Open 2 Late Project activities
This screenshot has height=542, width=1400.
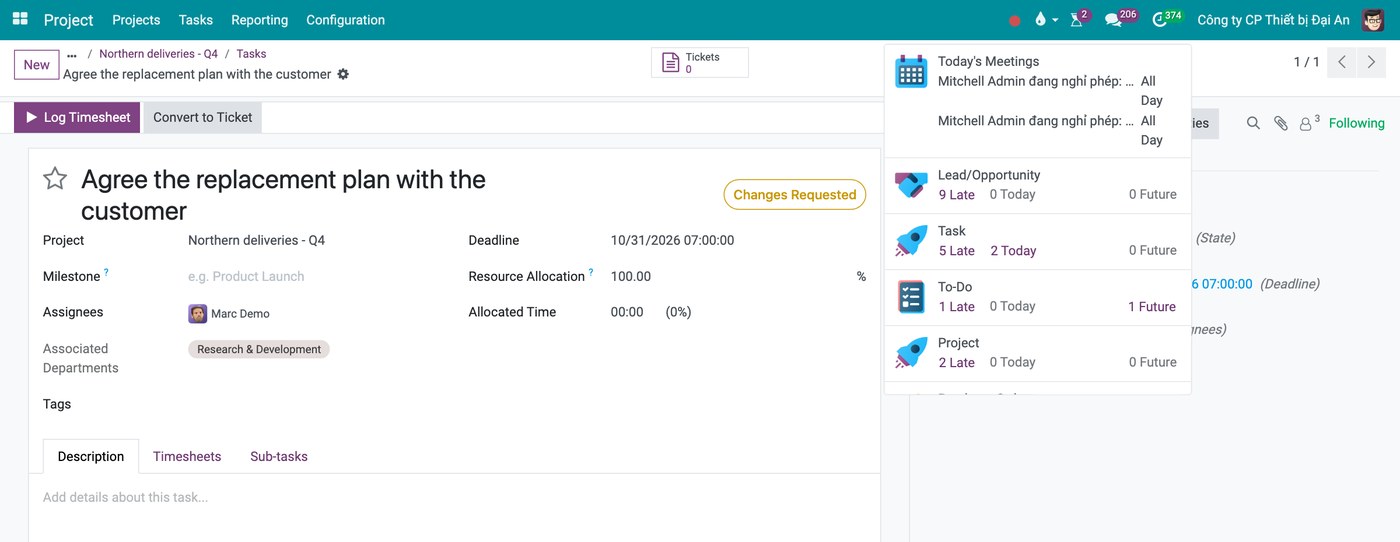click(957, 363)
